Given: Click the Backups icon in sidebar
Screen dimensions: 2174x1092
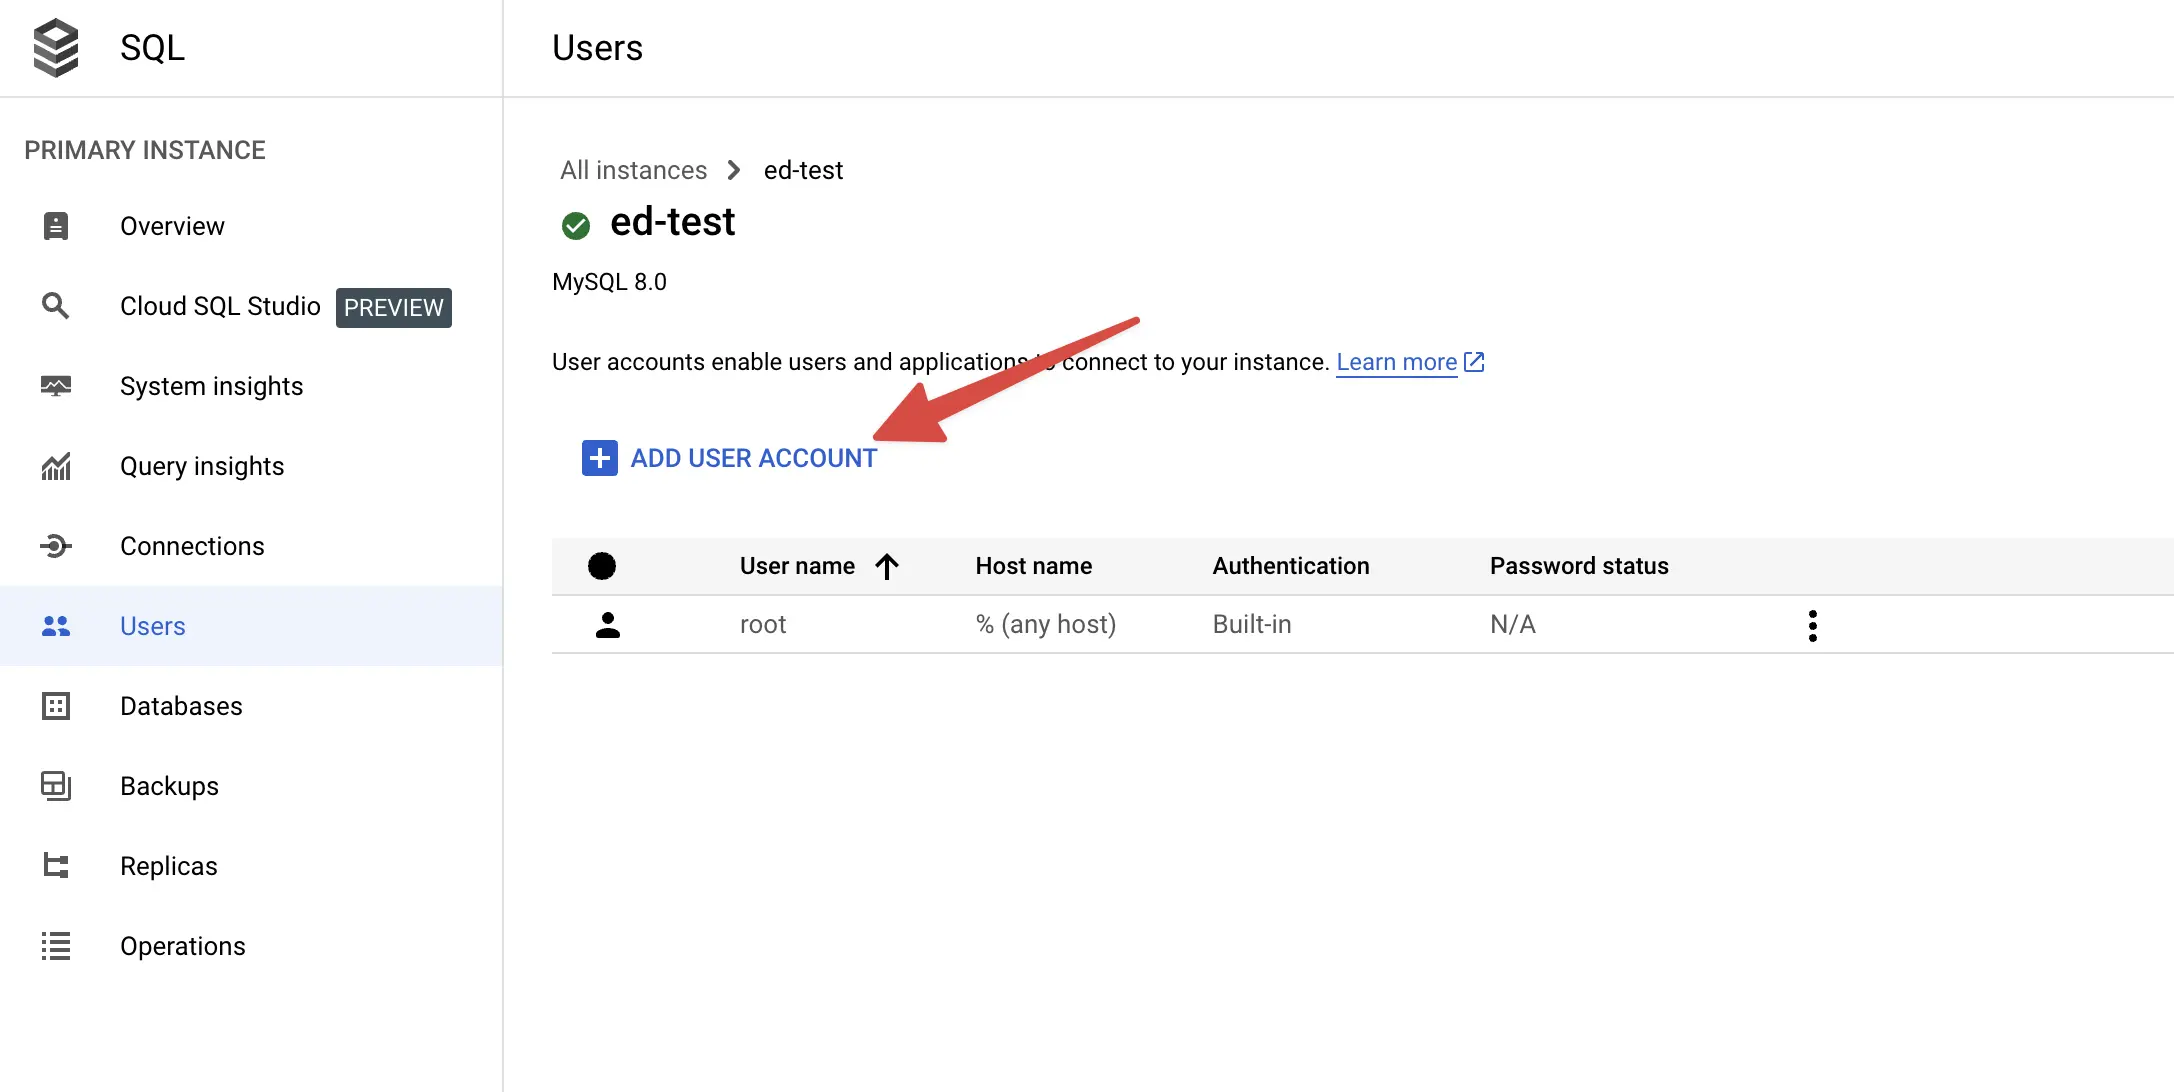Looking at the screenshot, I should [x=56, y=786].
